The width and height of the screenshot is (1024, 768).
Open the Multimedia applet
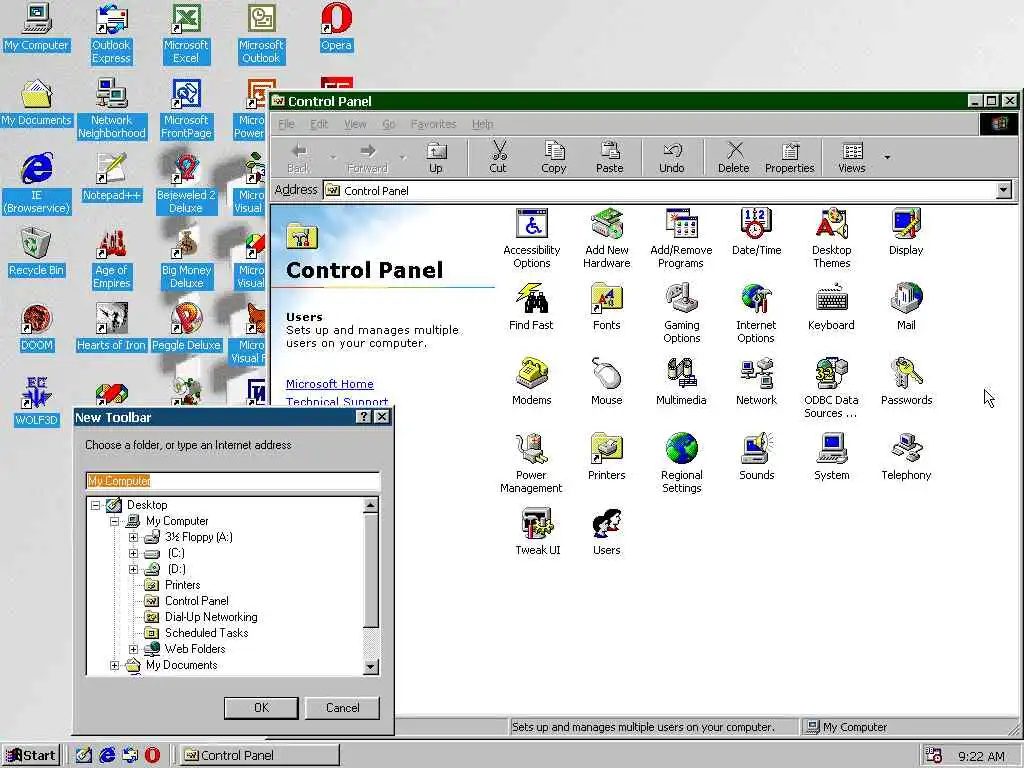[681, 382]
